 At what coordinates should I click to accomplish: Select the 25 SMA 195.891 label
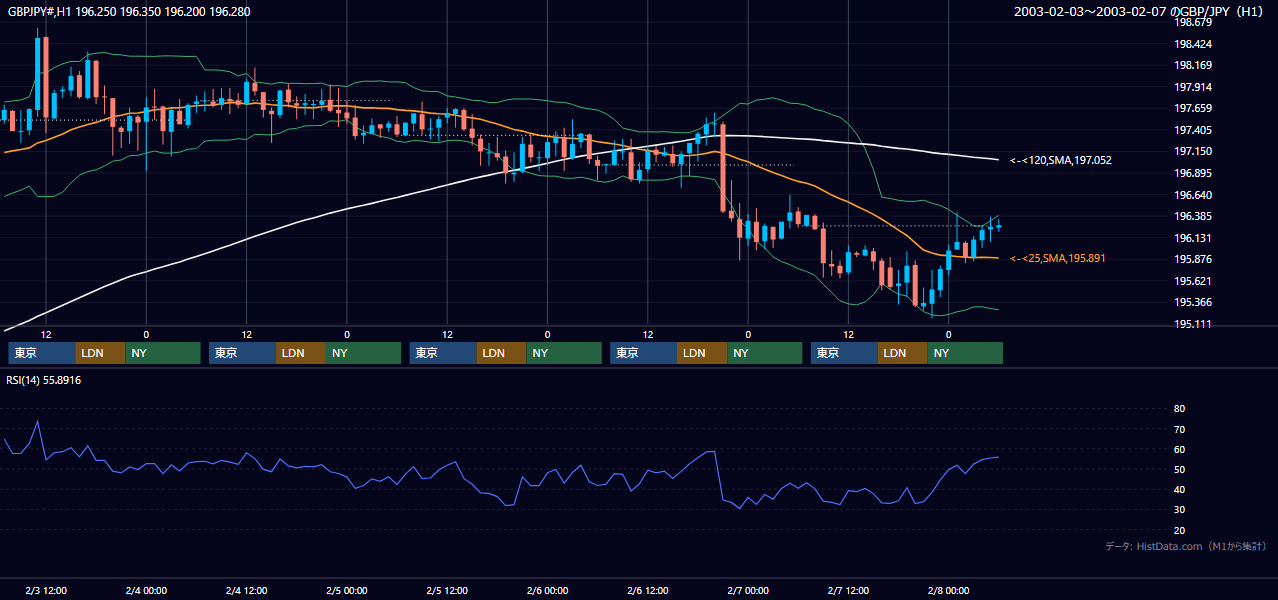point(1058,259)
